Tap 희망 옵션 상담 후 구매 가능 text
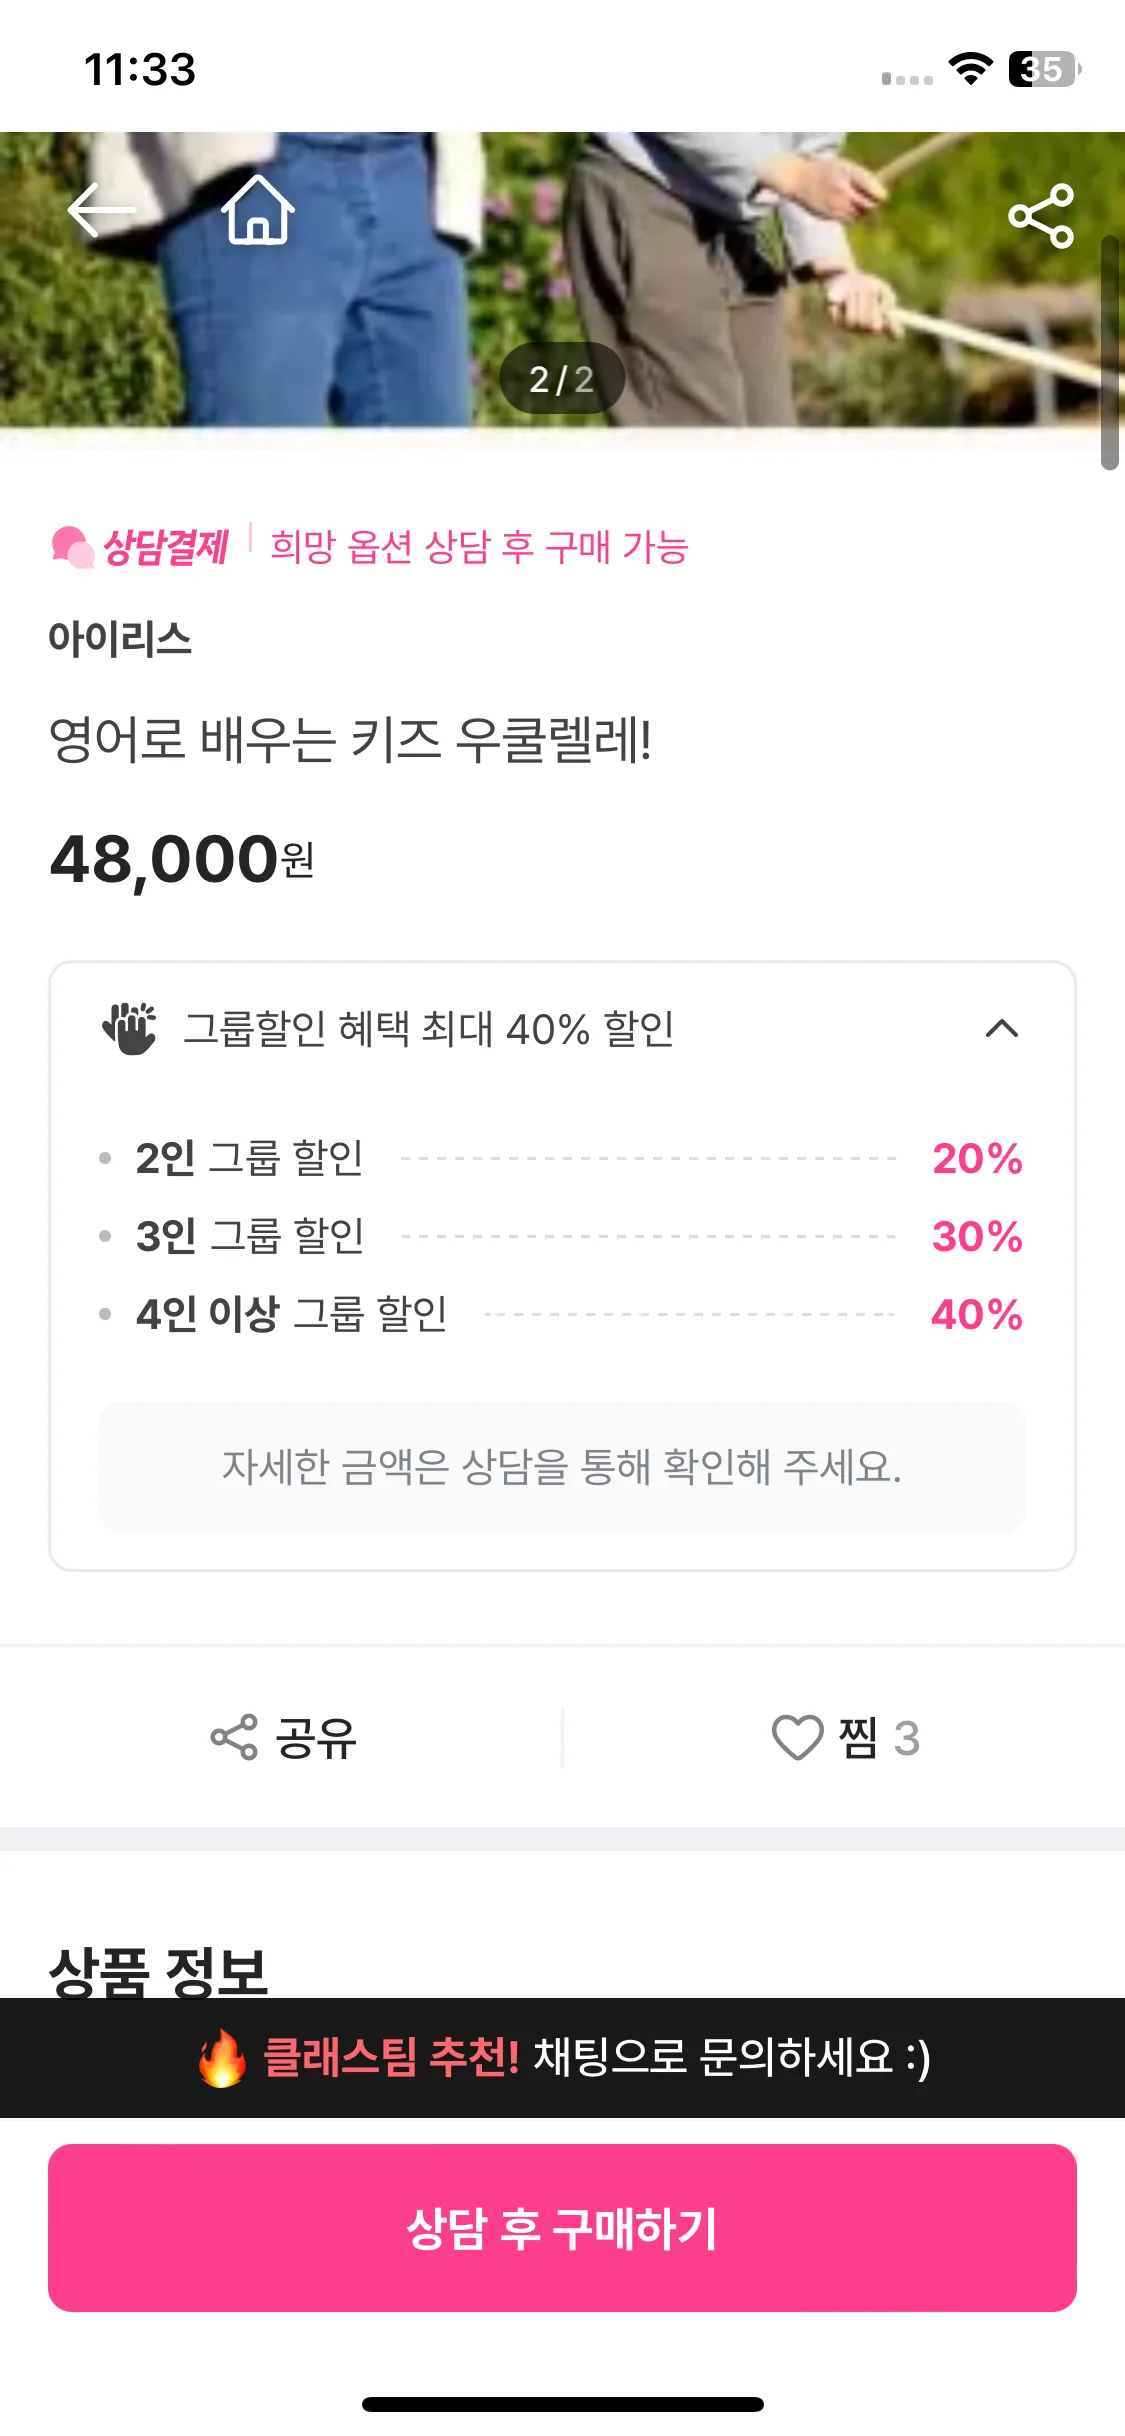 (x=480, y=547)
